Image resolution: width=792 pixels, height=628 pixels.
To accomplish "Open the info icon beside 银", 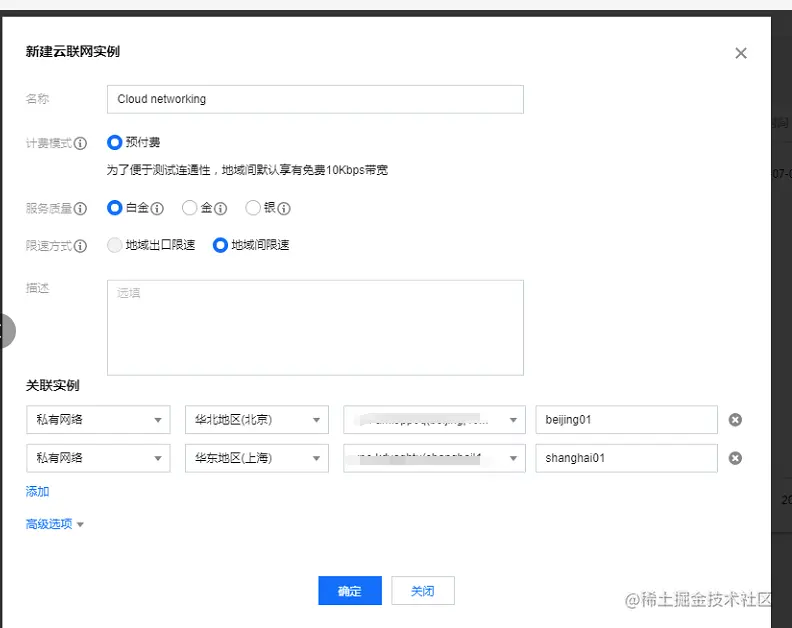I will 284,209.
